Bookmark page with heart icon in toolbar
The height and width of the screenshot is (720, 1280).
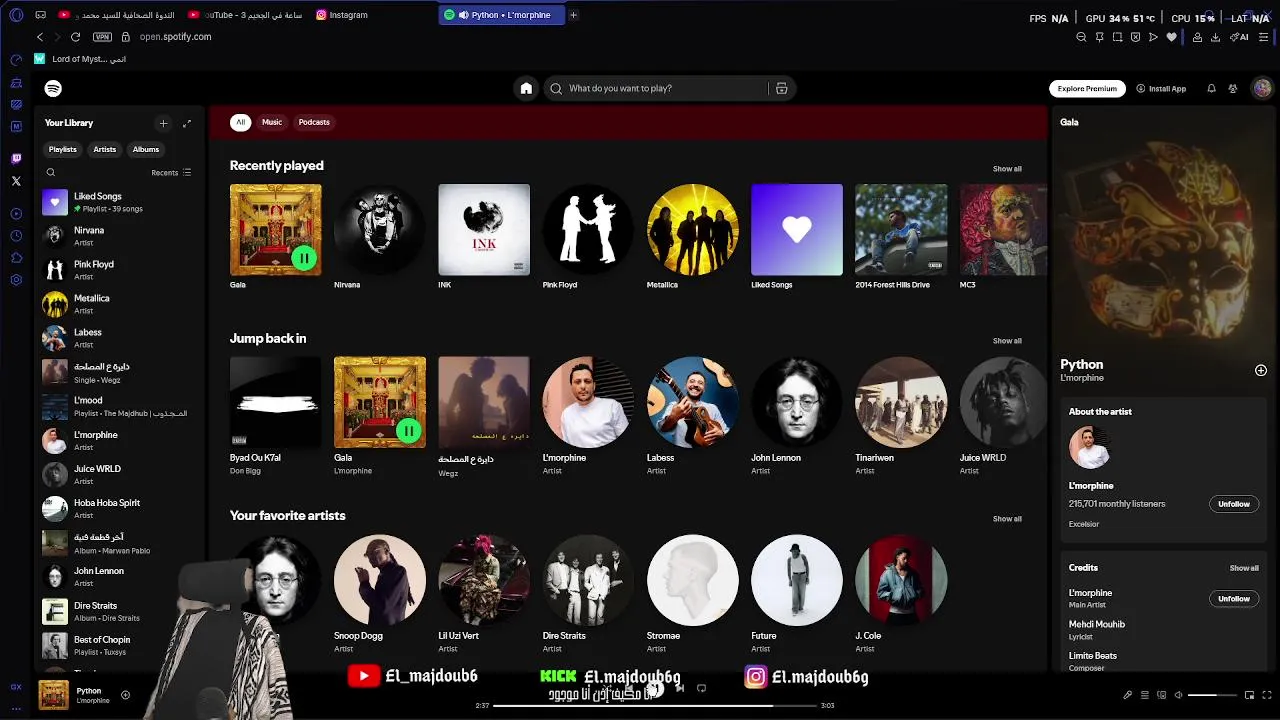click(1172, 37)
